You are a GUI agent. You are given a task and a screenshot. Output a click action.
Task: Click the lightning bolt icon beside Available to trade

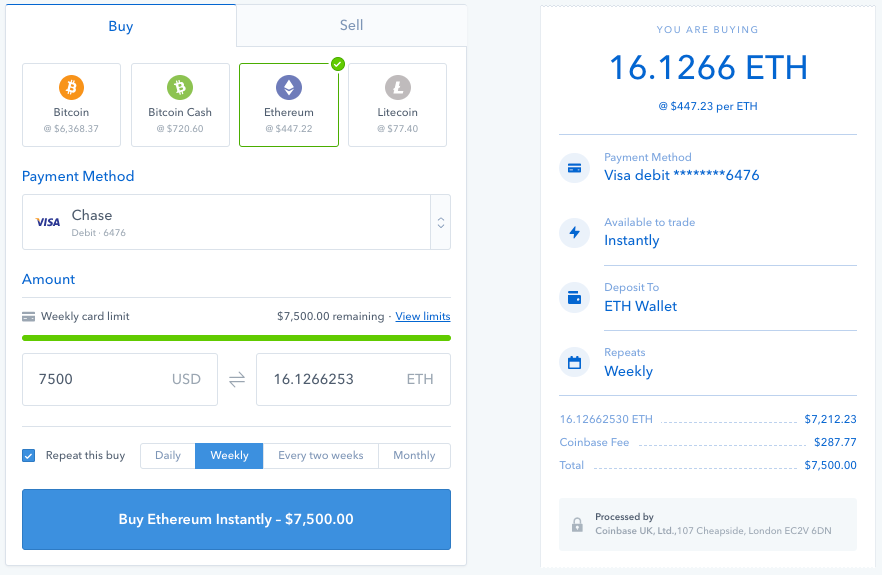coord(574,232)
